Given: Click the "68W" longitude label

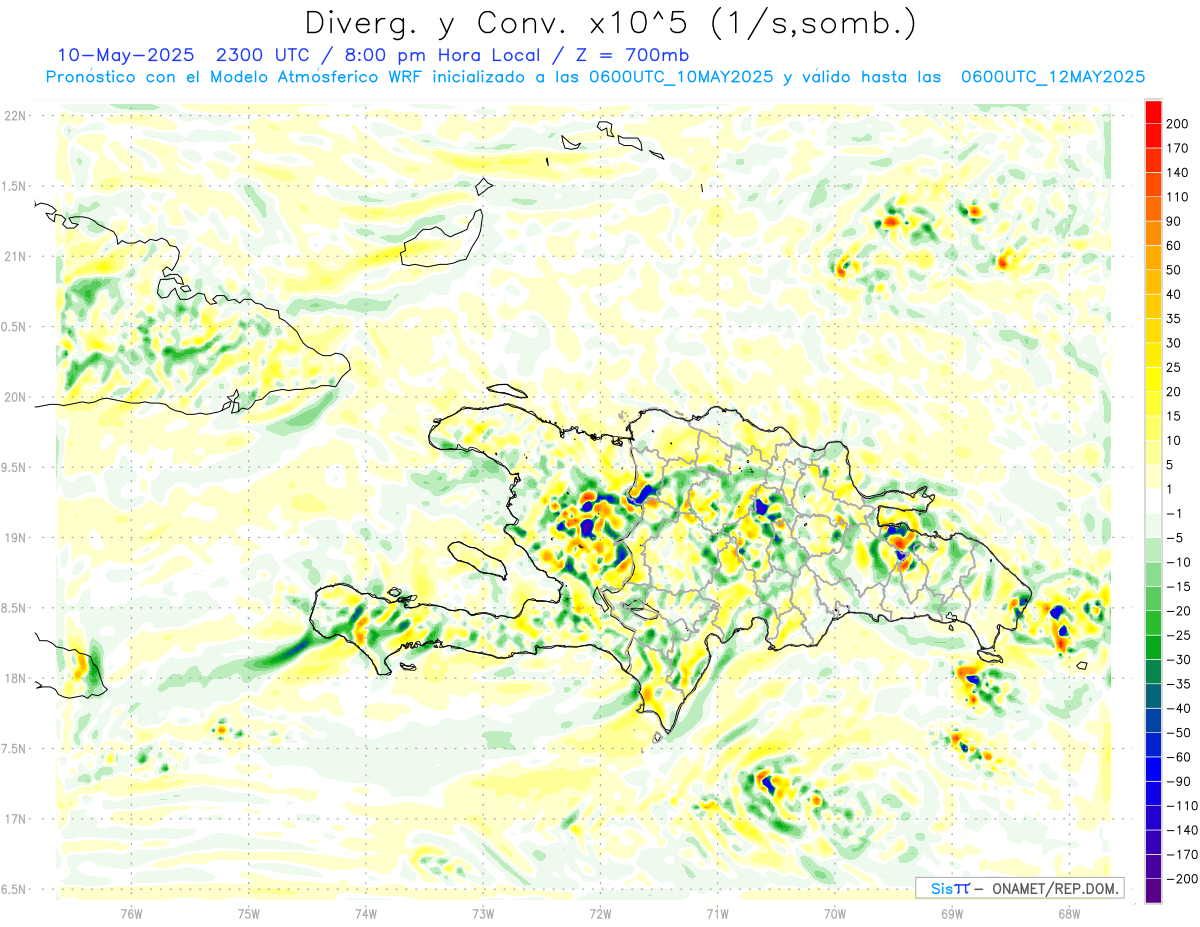Looking at the screenshot, I should pyautogui.click(x=1068, y=913).
